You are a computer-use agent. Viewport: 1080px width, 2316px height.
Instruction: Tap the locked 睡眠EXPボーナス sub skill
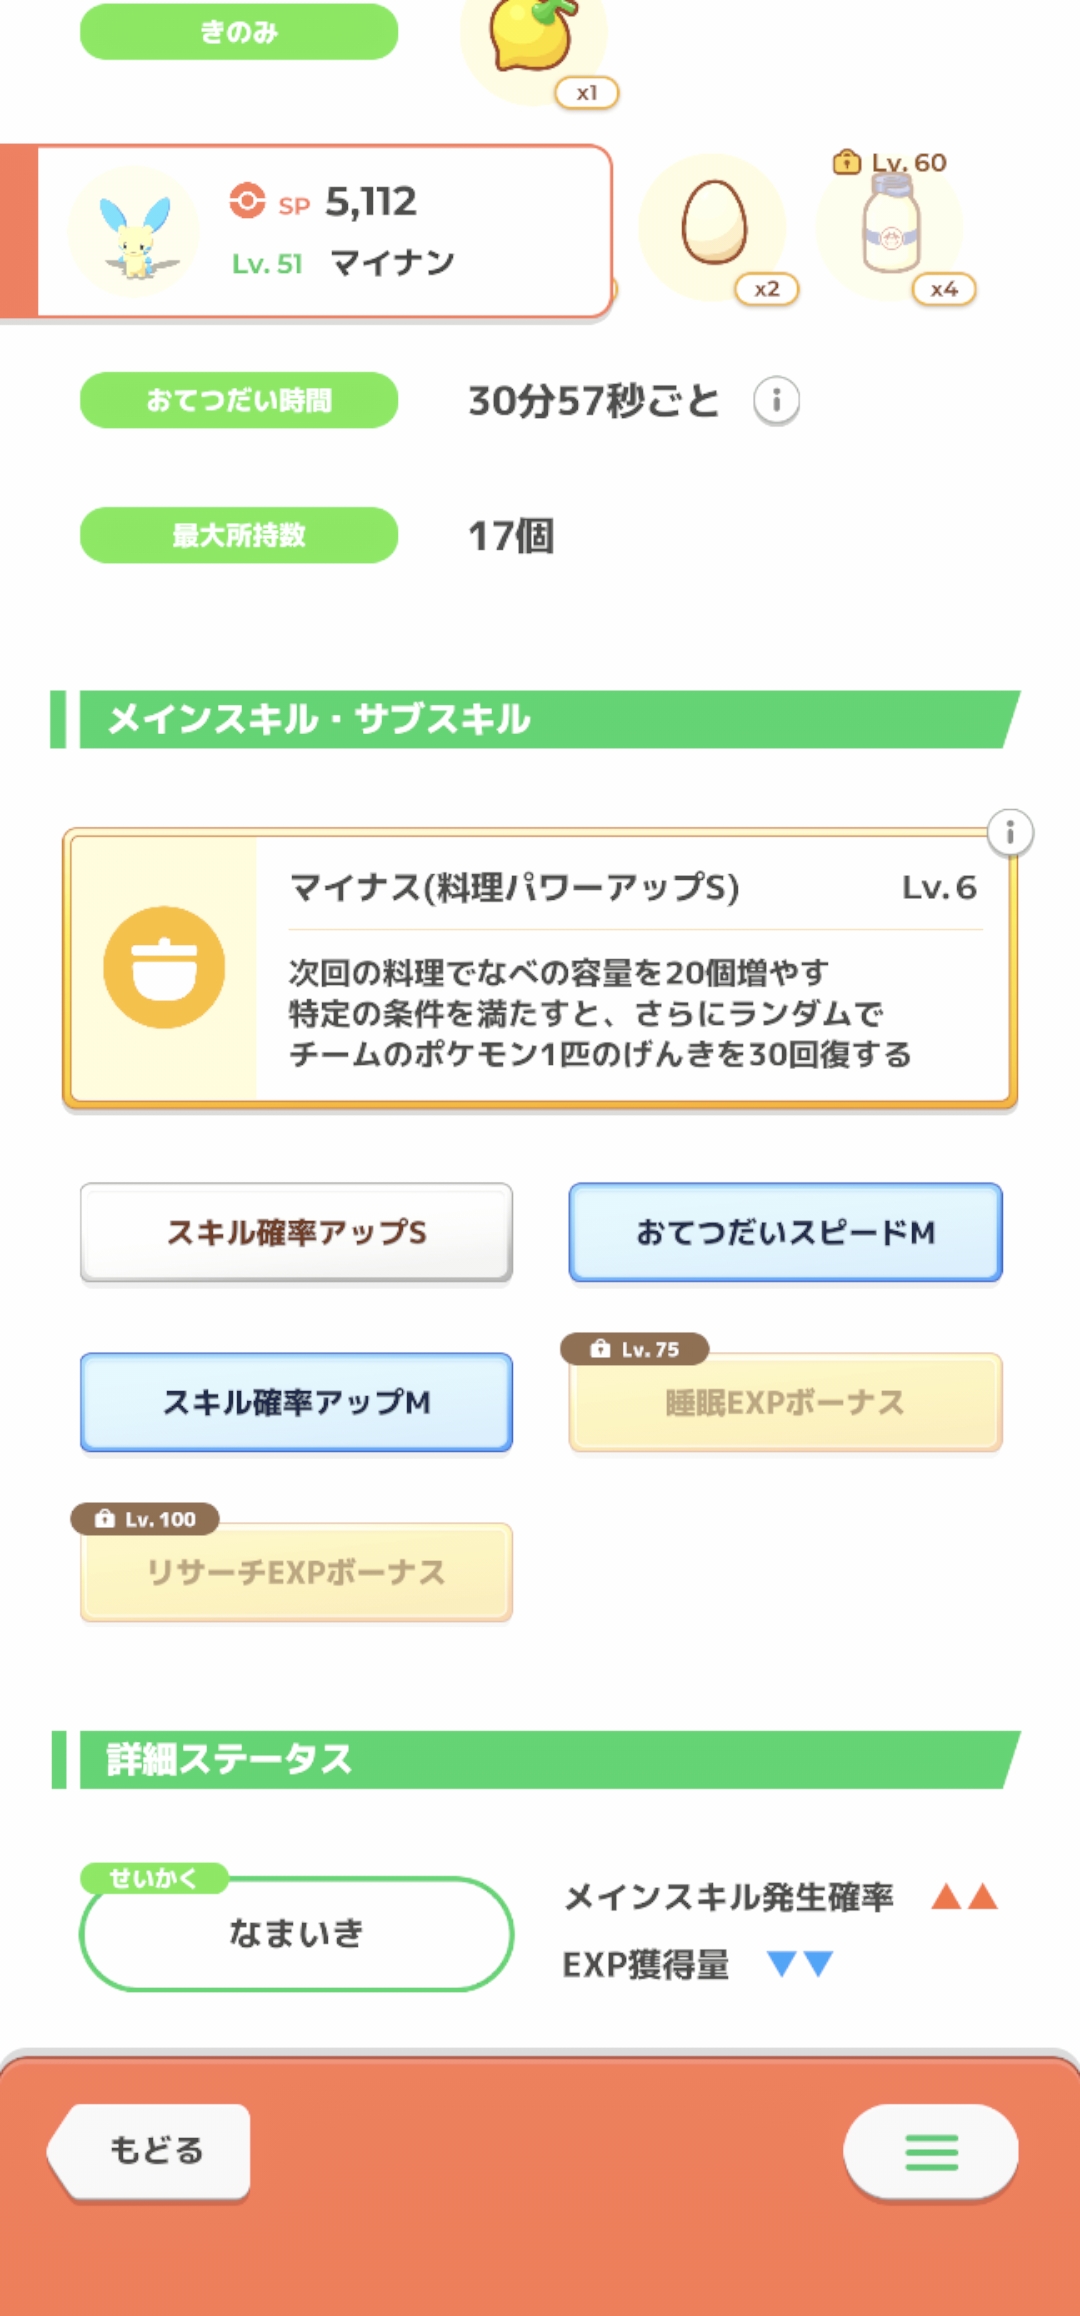click(x=785, y=1402)
